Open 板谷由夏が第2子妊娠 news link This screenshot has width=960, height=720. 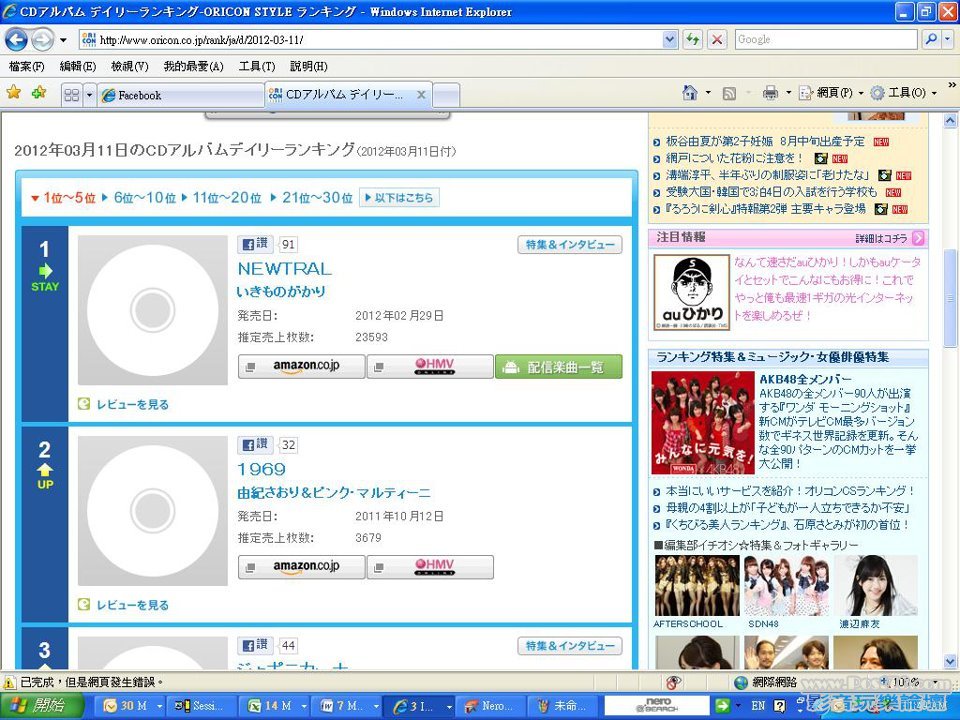tap(765, 141)
